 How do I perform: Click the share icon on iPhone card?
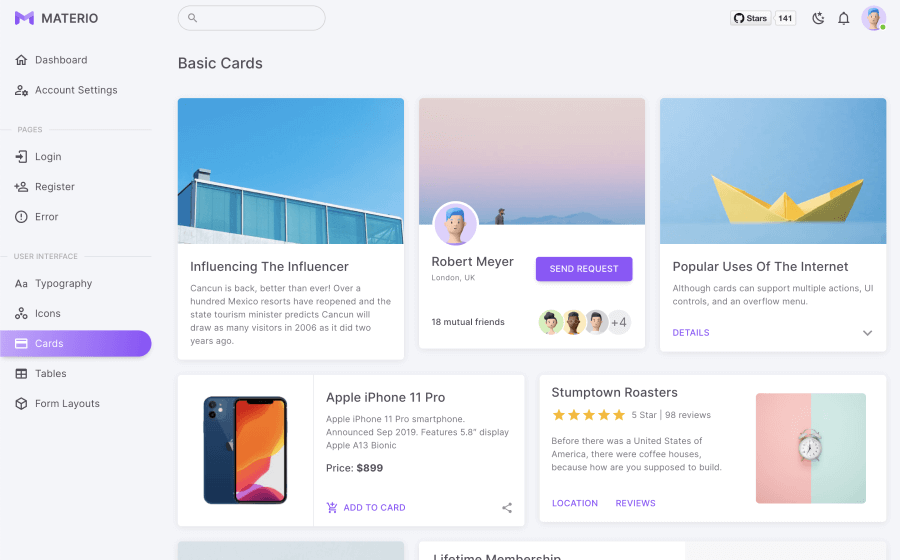pyautogui.click(x=507, y=508)
